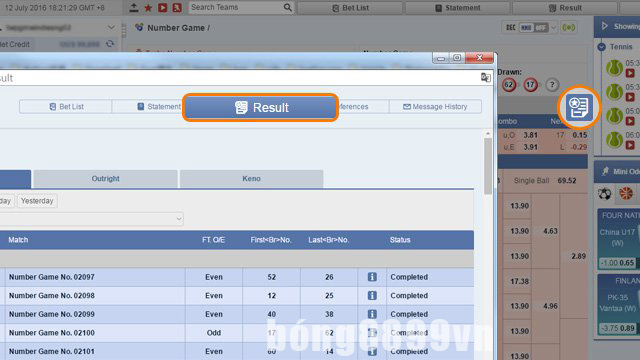
Task: Refresh the Bet Credit balance
Action: pyautogui.click(x=110, y=44)
